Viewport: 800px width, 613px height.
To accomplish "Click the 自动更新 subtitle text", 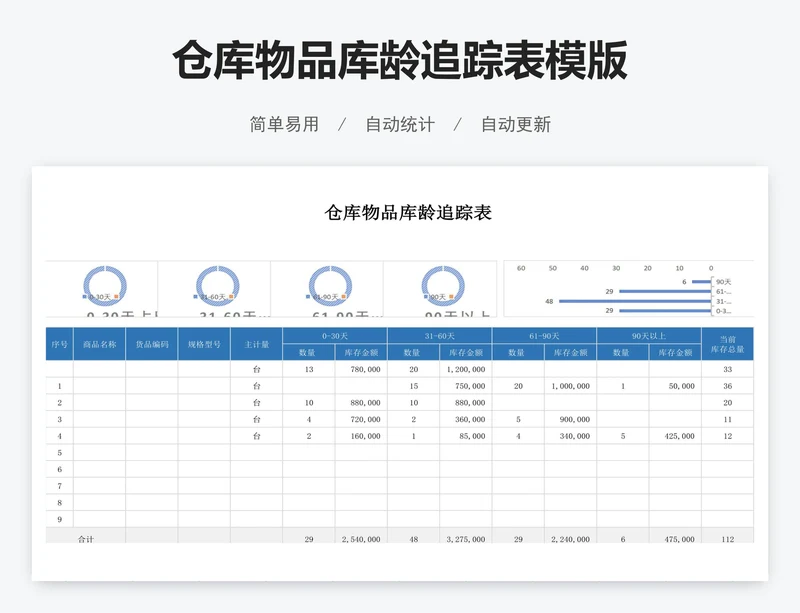I will click(516, 125).
